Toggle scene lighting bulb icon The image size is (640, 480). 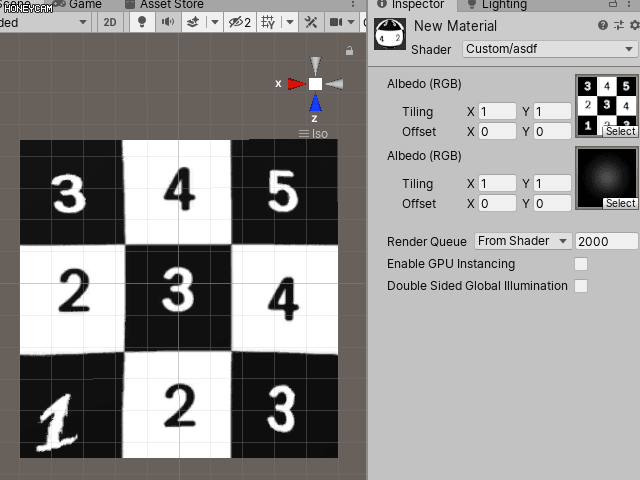(142, 22)
